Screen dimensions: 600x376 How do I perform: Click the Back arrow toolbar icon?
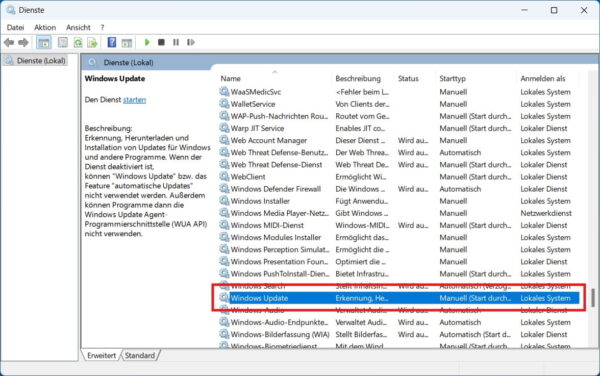click(9, 42)
